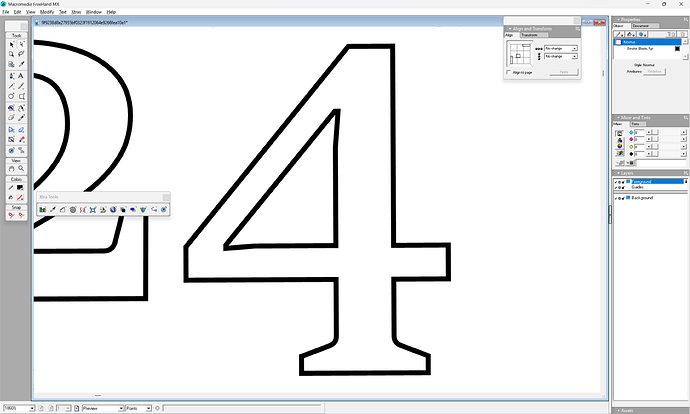Toggle visibility checkmark of Background layer
Viewport: 690px width, 414px height.
616,198
